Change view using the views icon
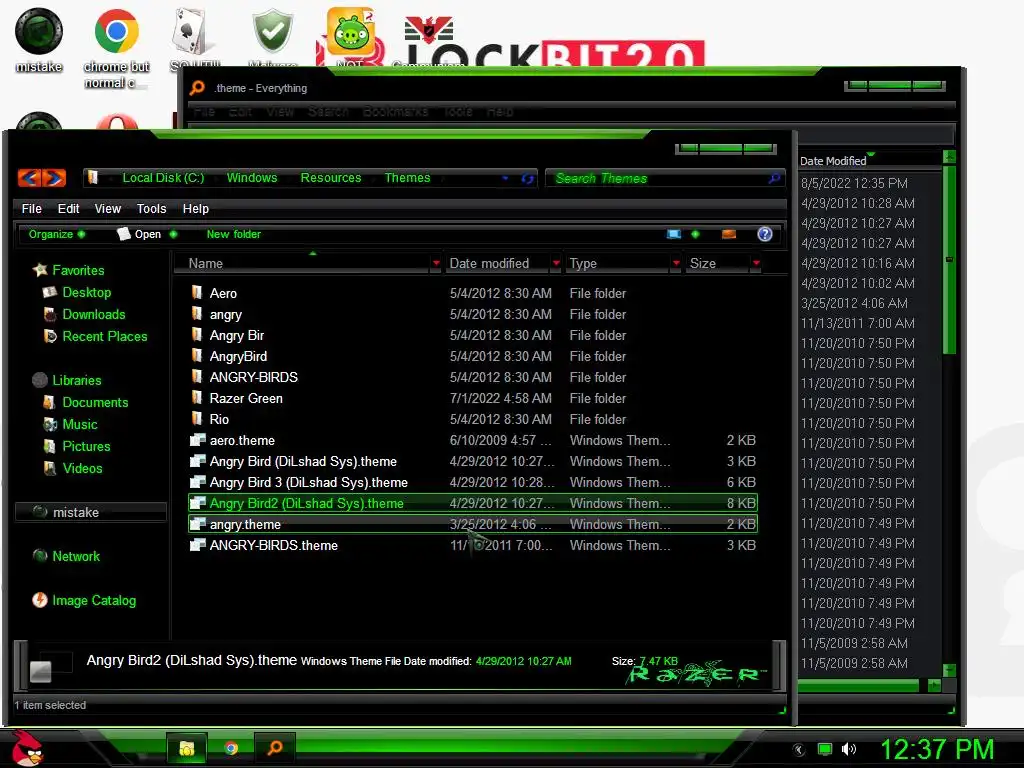This screenshot has height=768, width=1024. click(x=674, y=234)
